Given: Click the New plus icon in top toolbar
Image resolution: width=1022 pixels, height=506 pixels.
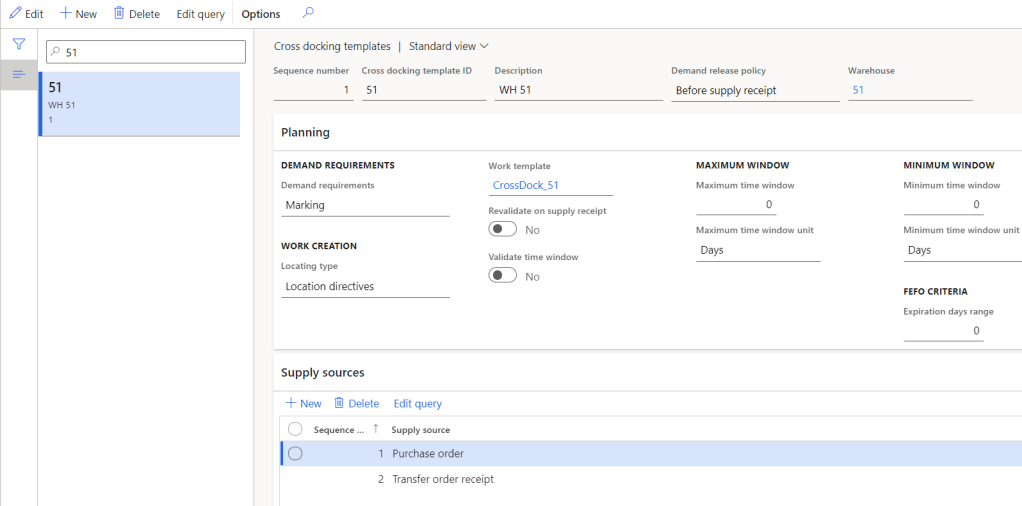Looking at the screenshot, I should tap(66, 14).
